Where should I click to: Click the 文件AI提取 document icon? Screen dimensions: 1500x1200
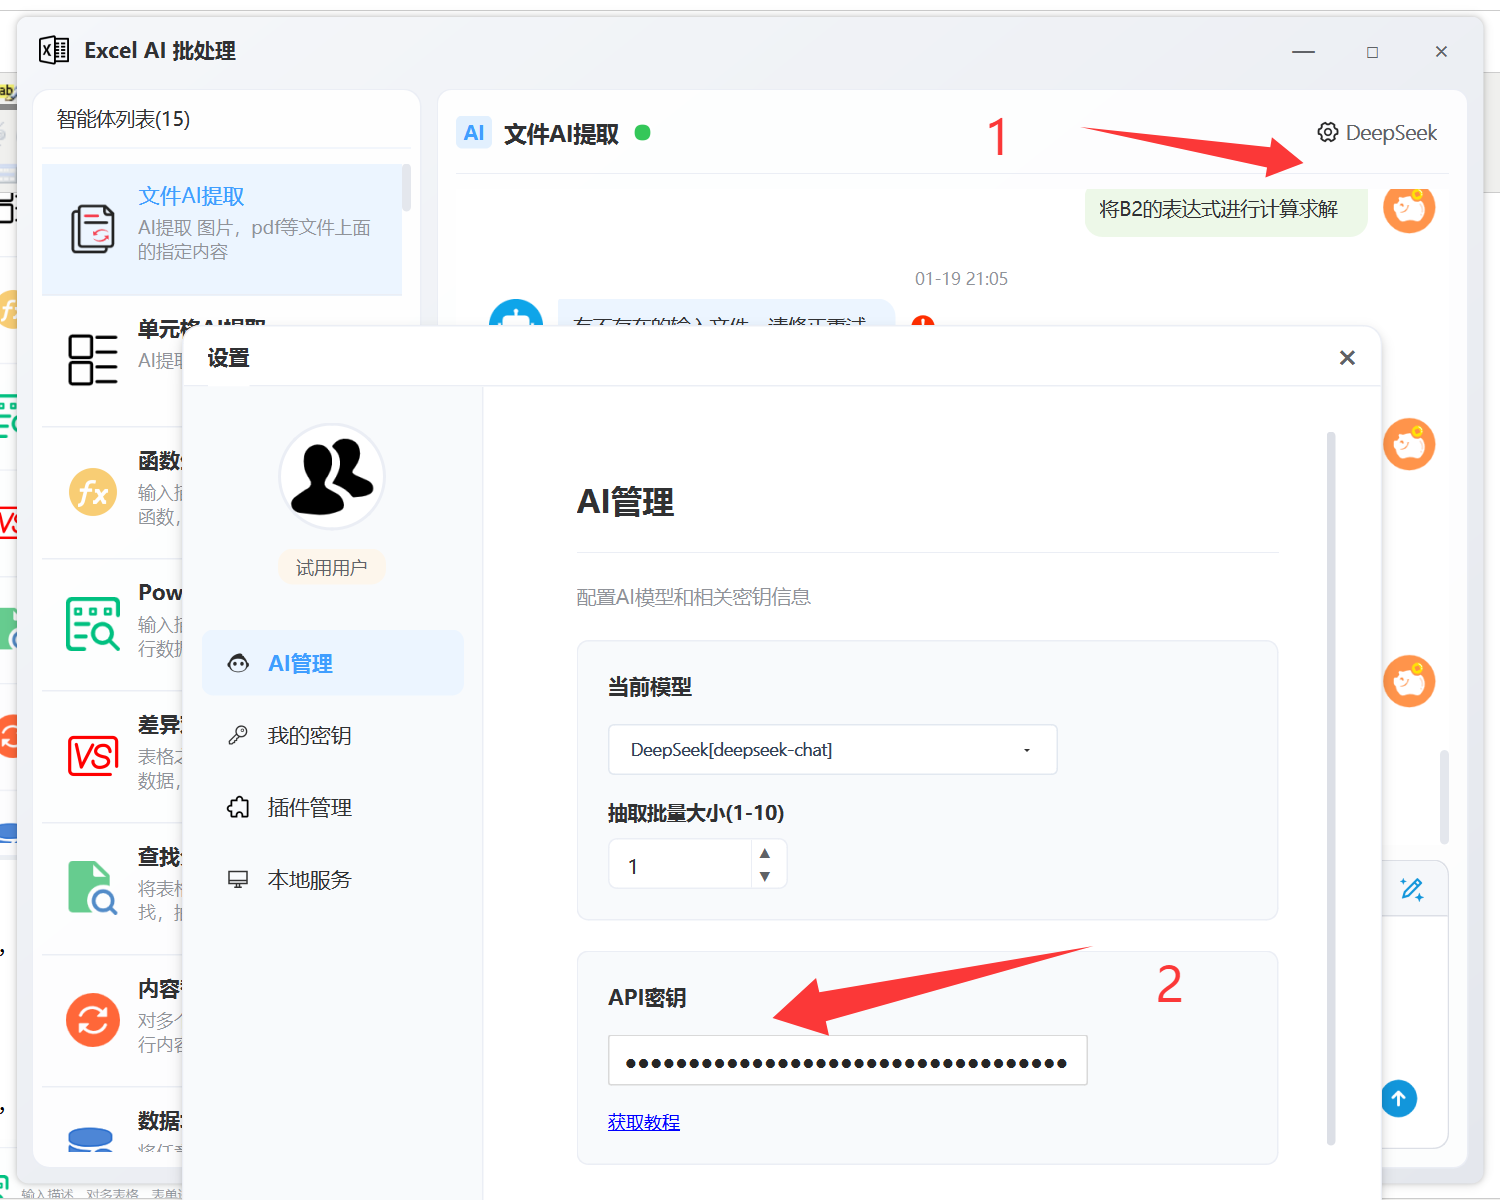pyautogui.click(x=93, y=229)
